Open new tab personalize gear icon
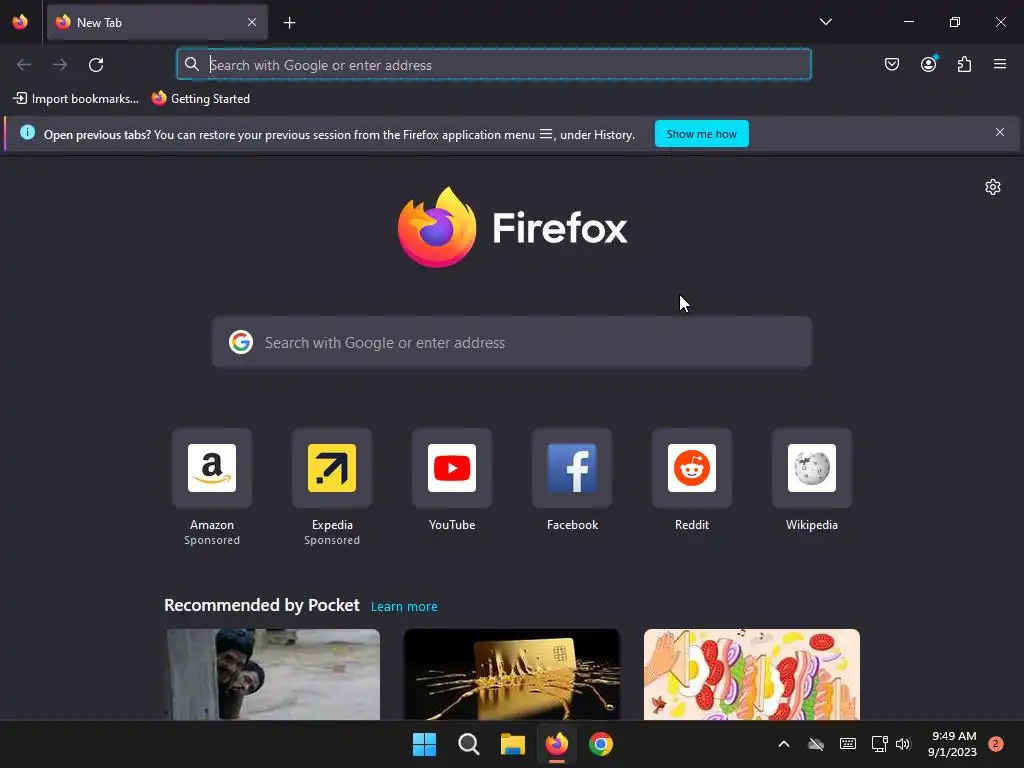This screenshot has height=768, width=1024. (993, 187)
